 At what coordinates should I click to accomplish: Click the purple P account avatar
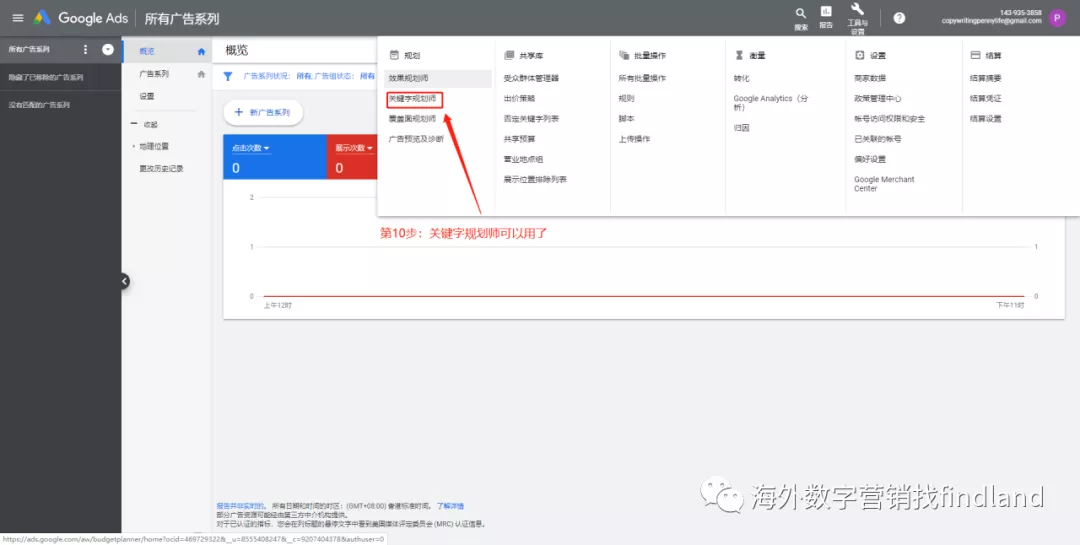point(1057,18)
